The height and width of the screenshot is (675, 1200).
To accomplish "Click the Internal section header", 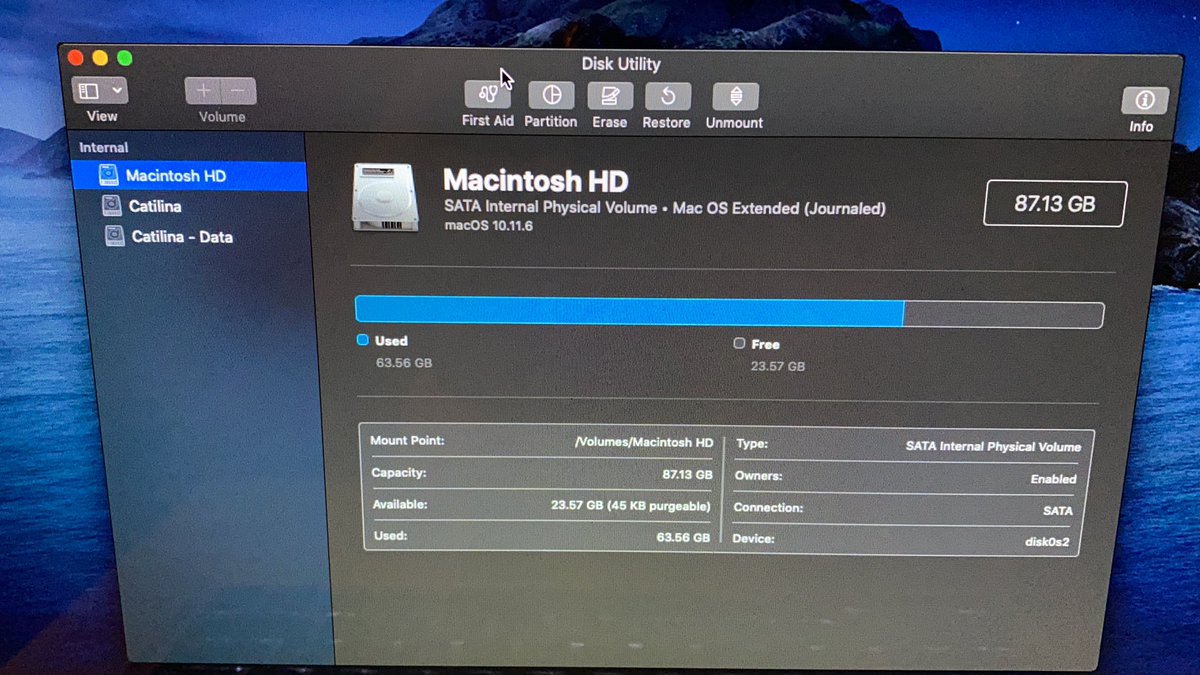I will coord(104,147).
